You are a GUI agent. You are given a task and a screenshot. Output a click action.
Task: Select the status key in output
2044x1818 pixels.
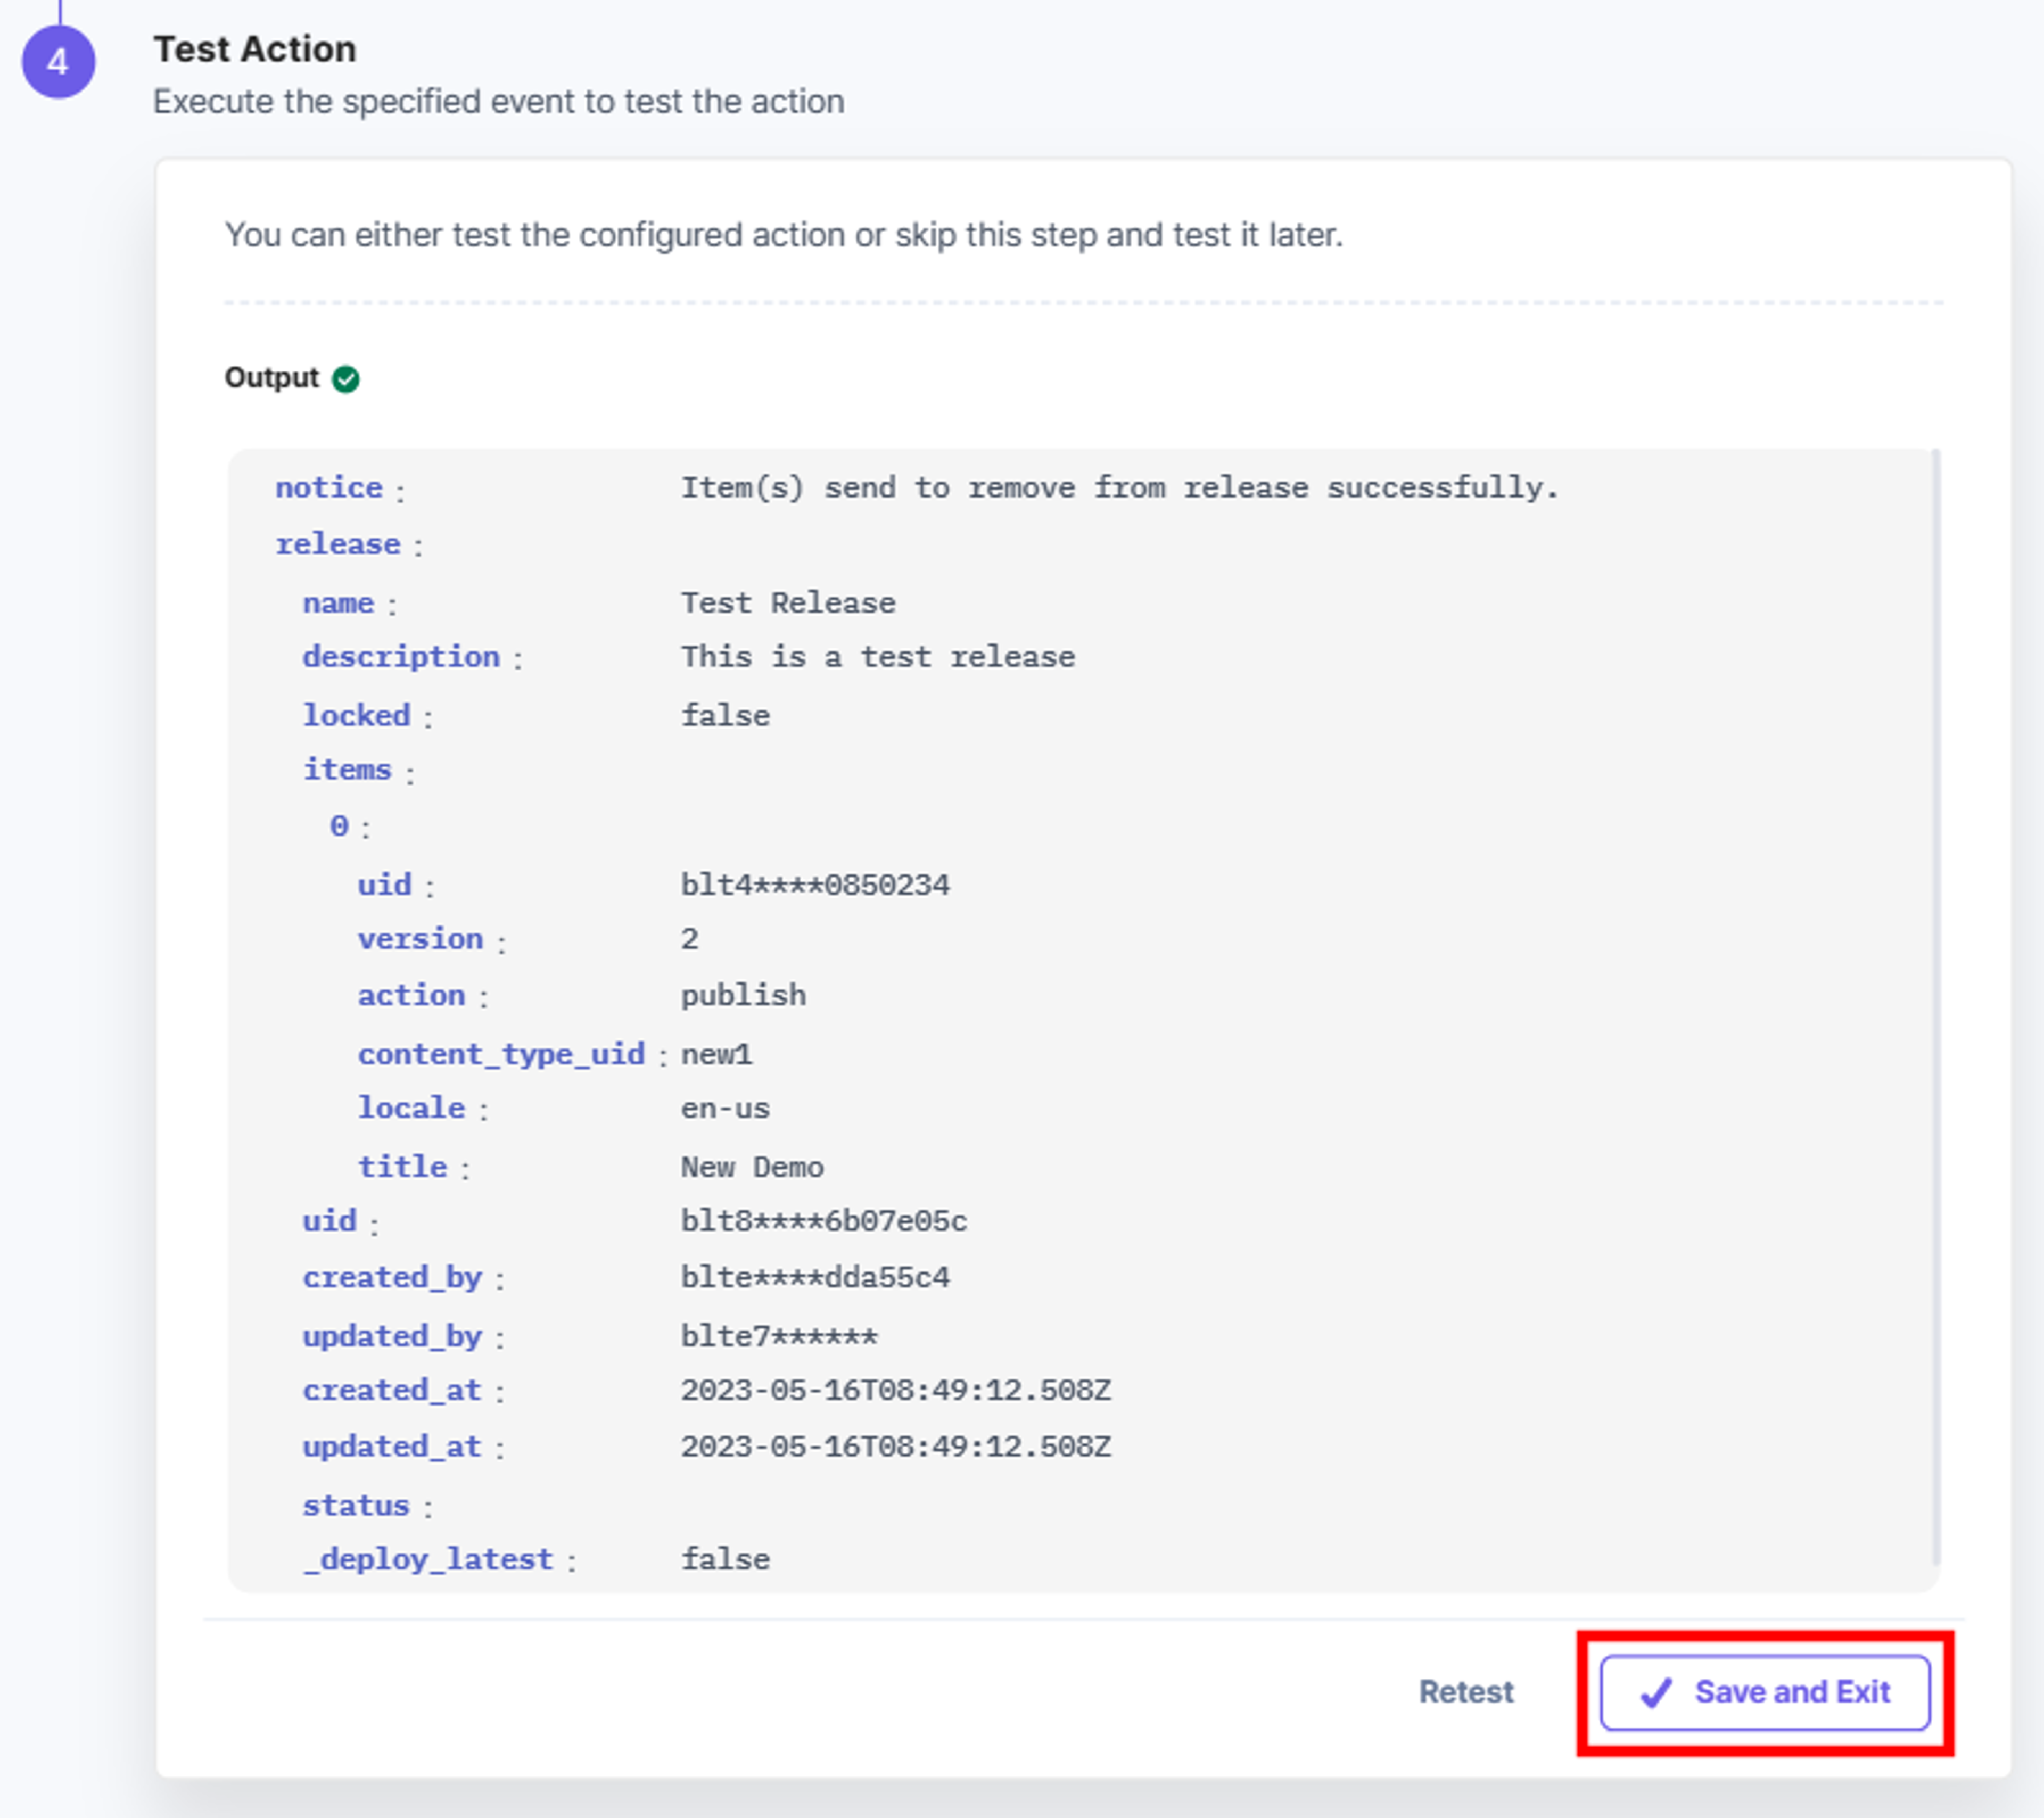tap(356, 1505)
